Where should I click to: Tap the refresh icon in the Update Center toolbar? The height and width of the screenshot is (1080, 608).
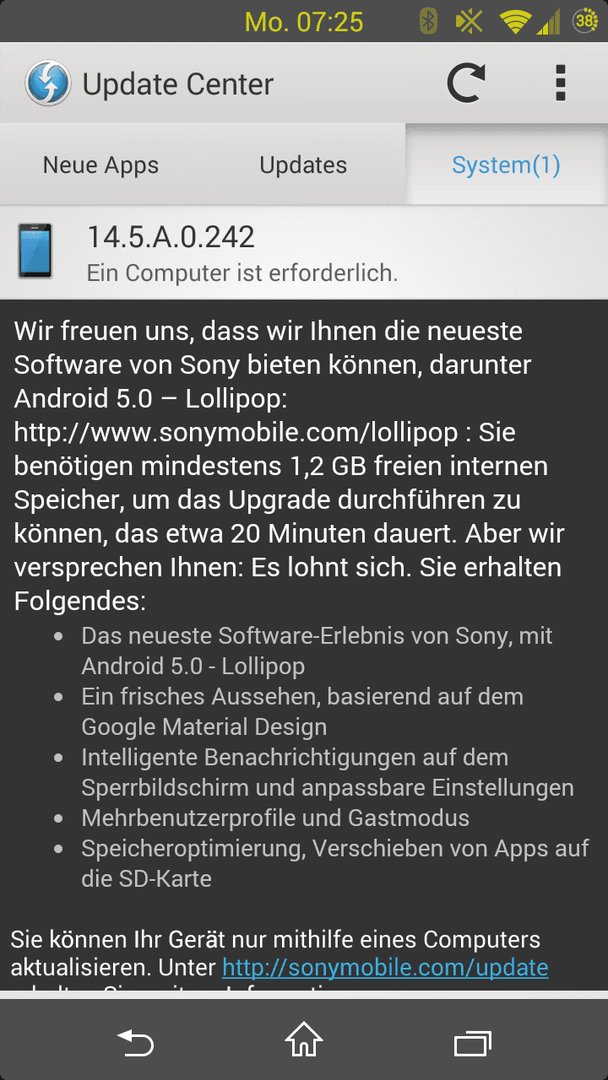coord(466,84)
